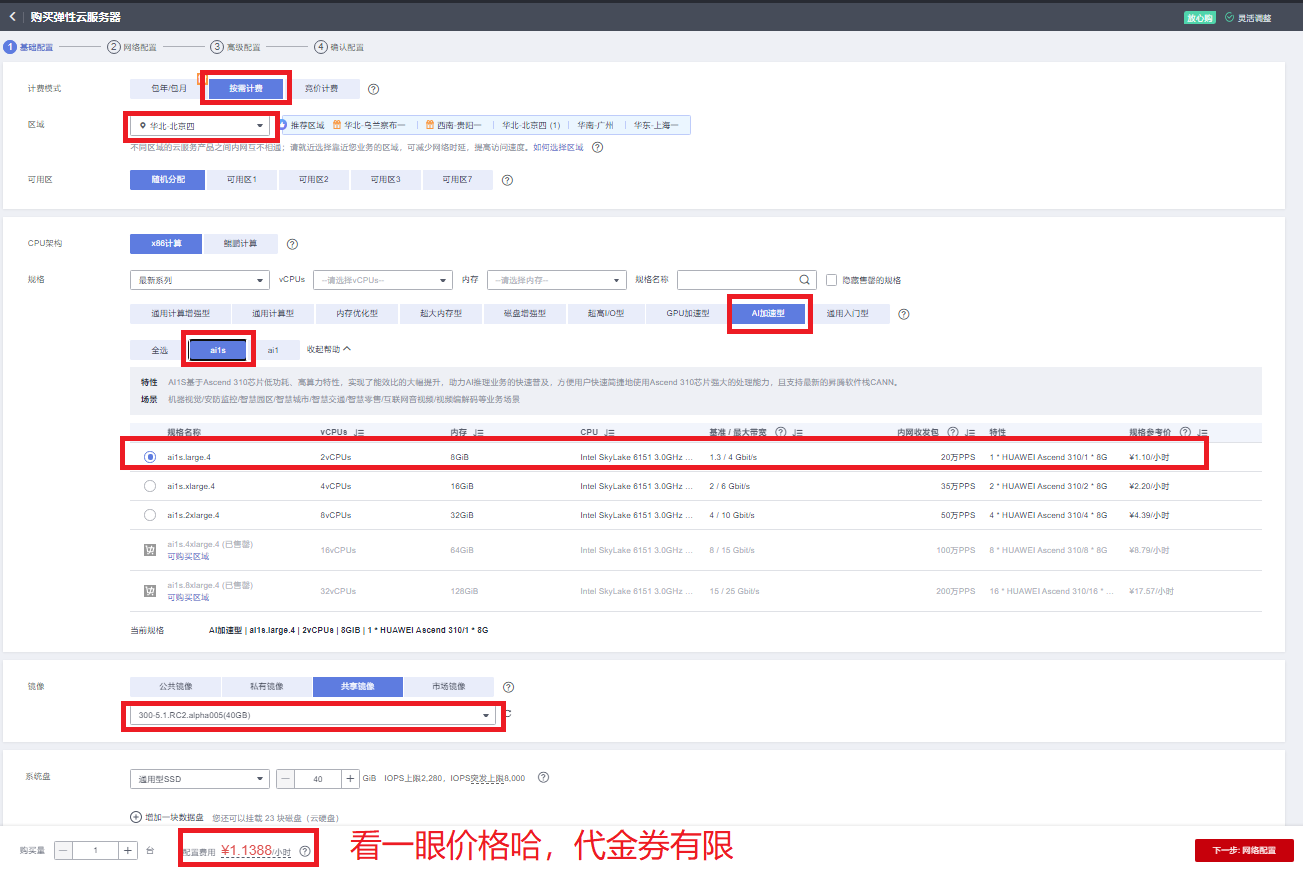
Task: Select the ai1s.xlarge.4 flavor radio button
Action: [x=150, y=486]
